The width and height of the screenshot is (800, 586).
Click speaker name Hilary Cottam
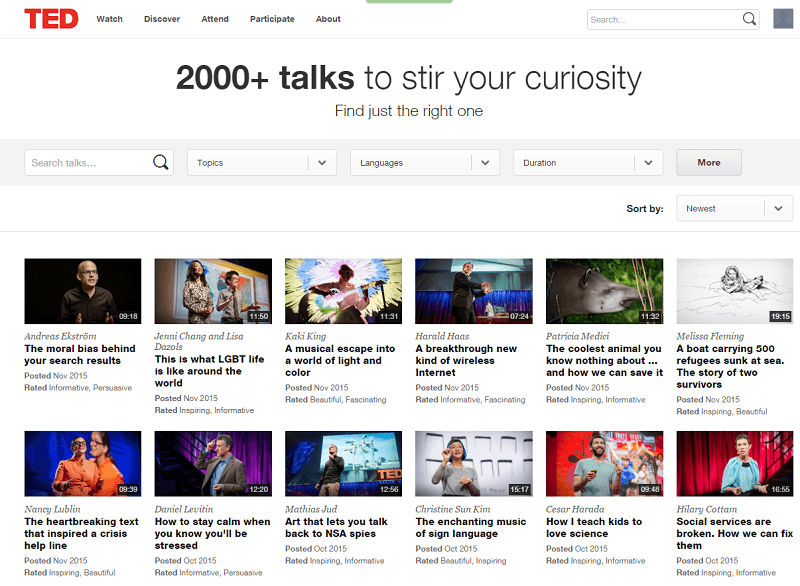click(707, 509)
